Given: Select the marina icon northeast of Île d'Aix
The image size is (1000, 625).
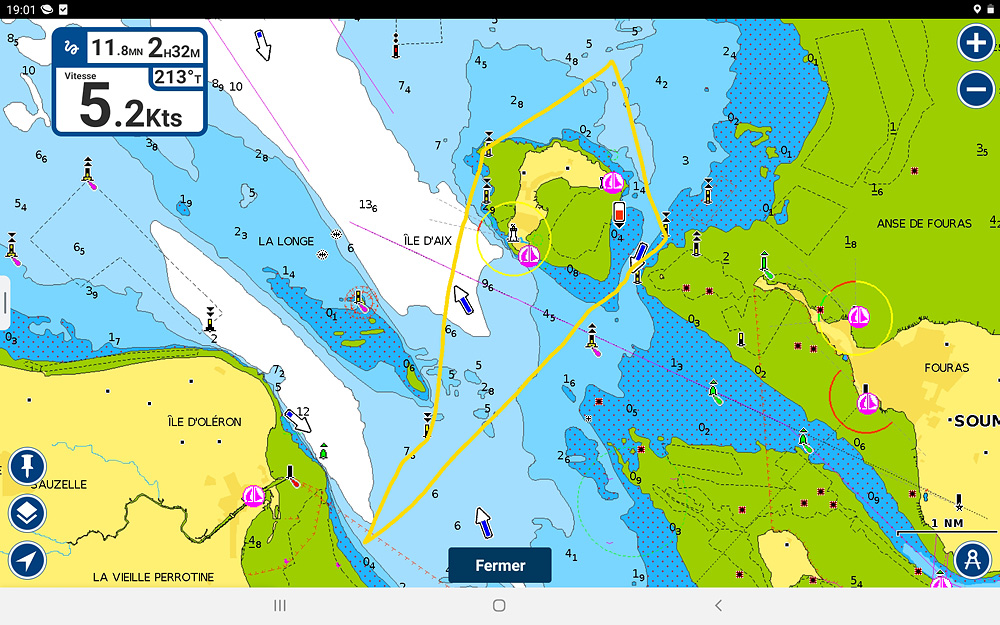Looking at the screenshot, I should pos(612,183).
